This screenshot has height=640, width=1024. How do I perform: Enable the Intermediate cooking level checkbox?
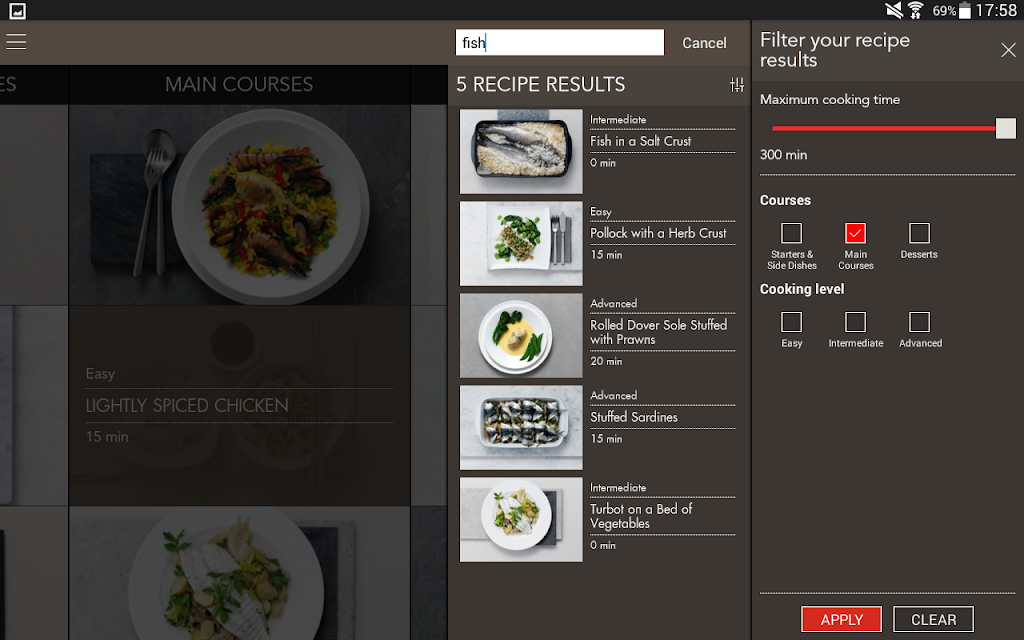pos(856,322)
